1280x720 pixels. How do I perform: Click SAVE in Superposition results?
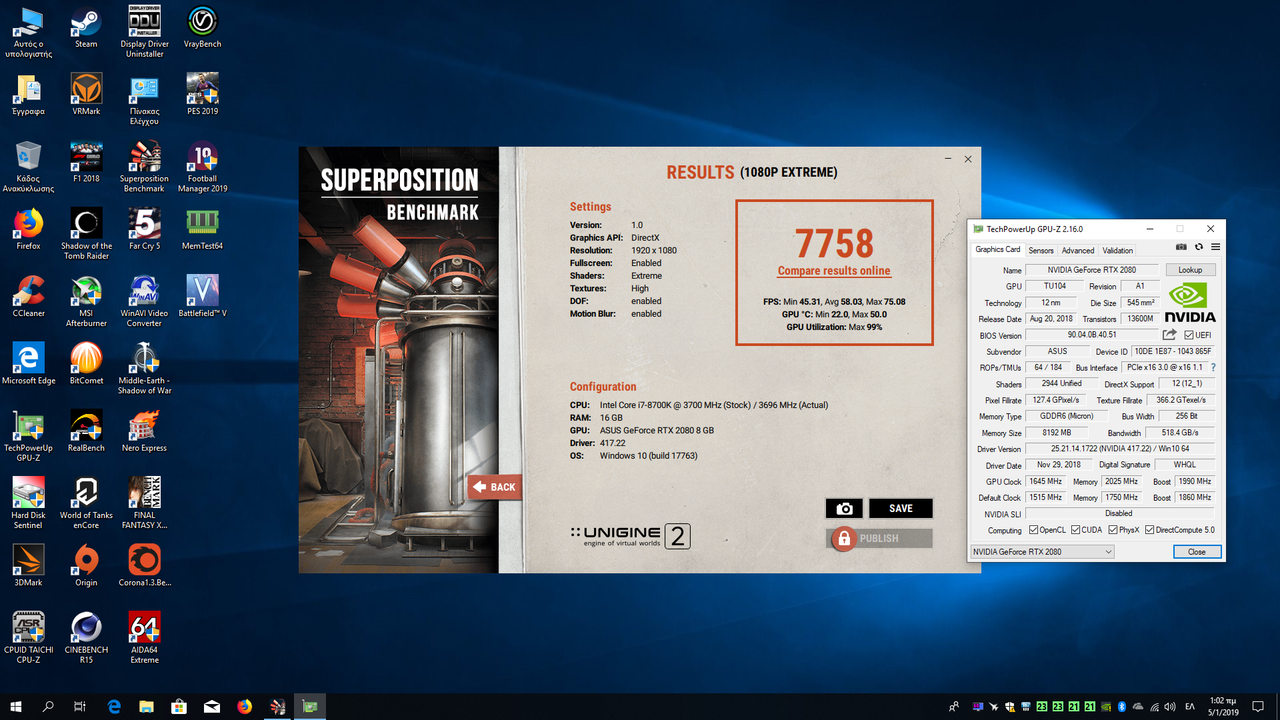[x=900, y=508]
